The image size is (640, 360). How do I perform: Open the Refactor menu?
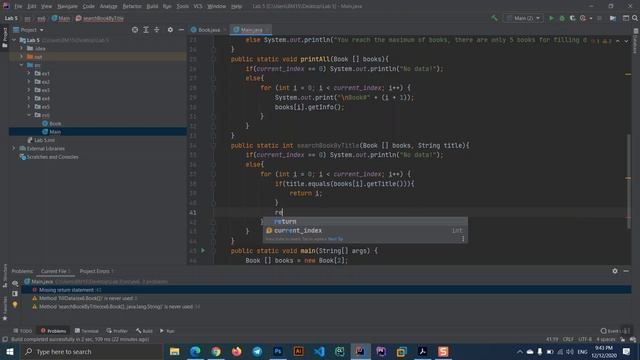point(132,6)
